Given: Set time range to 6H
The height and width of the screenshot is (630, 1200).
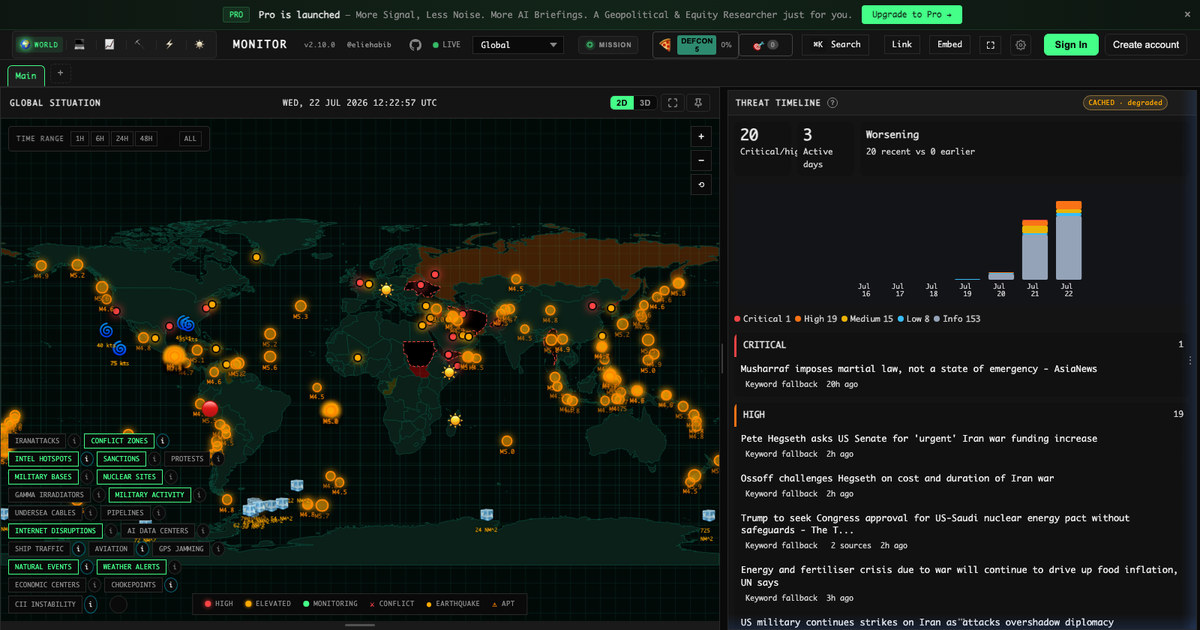Looking at the screenshot, I should pyautogui.click(x=100, y=139).
